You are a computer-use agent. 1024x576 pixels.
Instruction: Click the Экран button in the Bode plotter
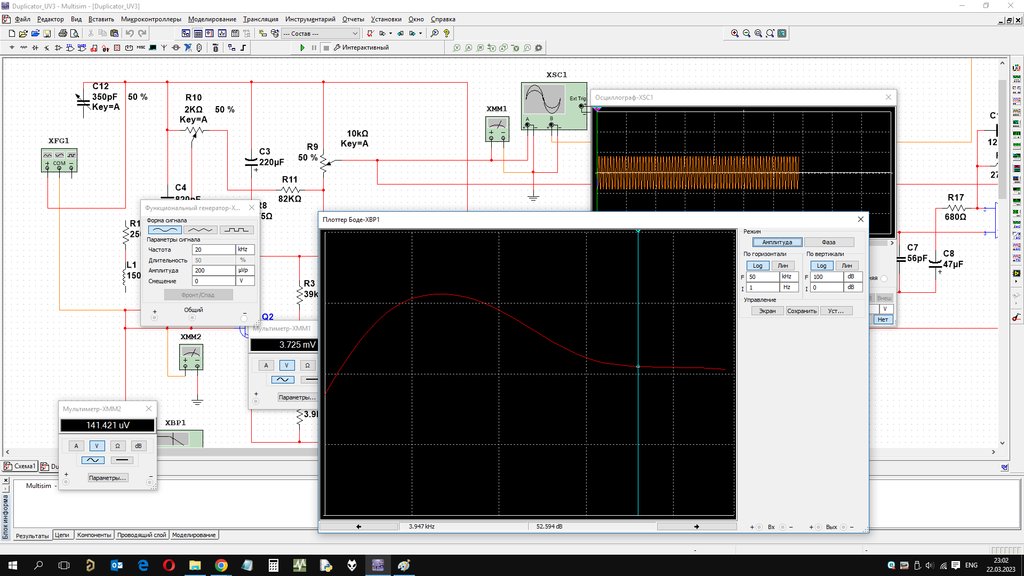tap(767, 311)
